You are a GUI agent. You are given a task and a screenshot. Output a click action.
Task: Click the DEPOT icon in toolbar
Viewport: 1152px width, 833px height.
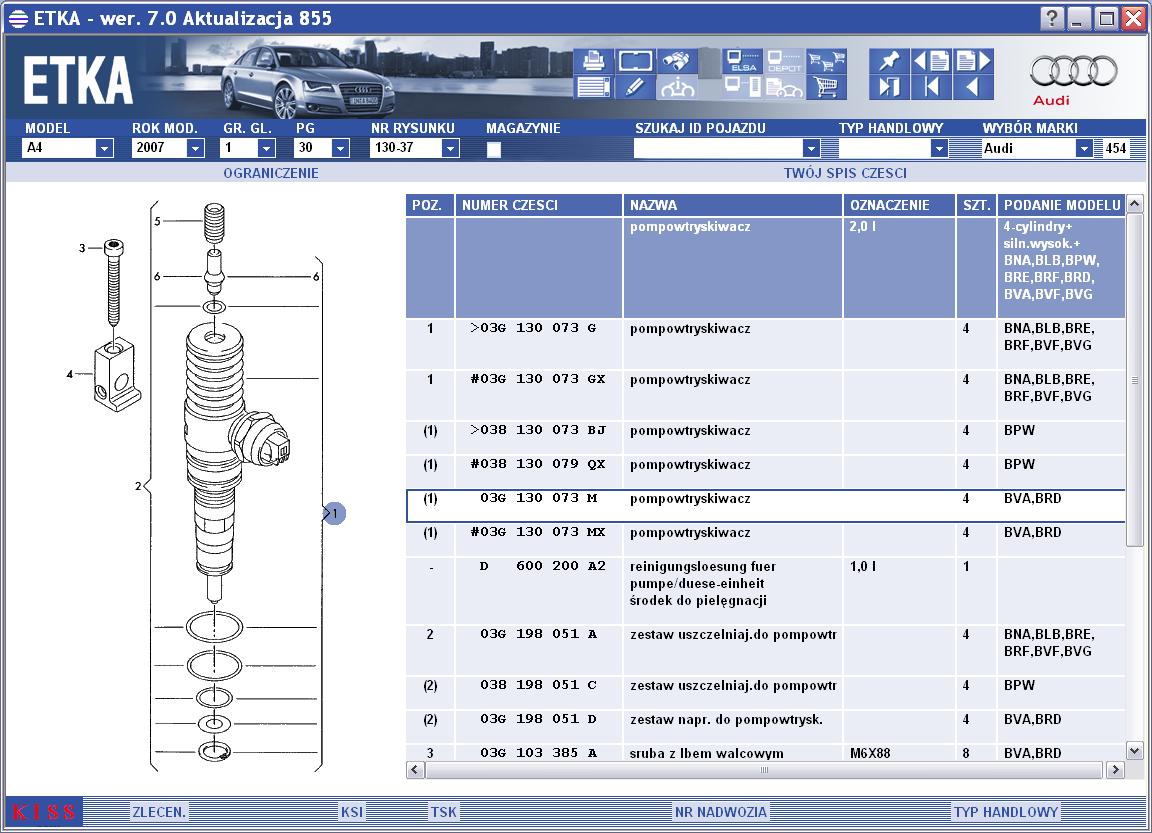click(x=785, y=61)
